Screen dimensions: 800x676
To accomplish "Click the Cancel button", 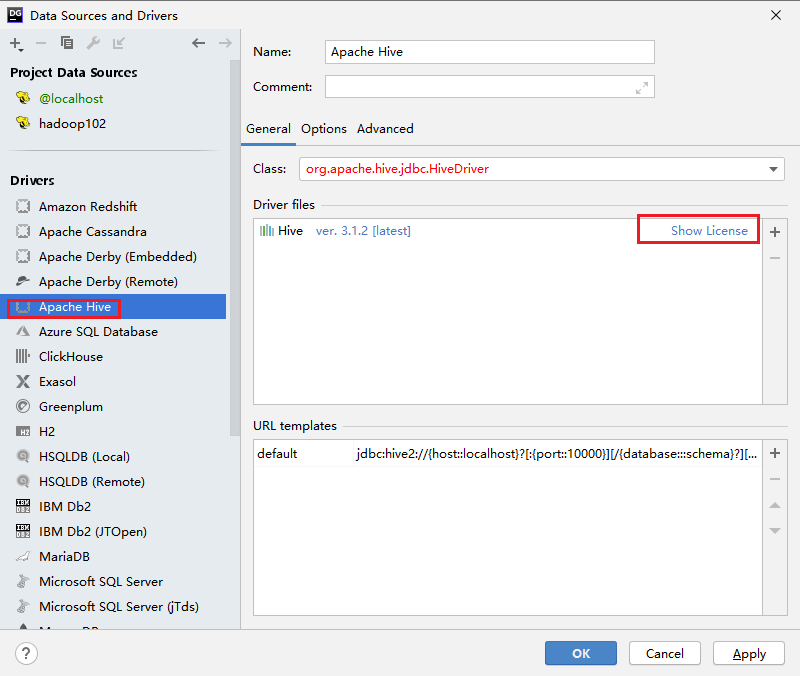I will pyautogui.click(x=665, y=654).
